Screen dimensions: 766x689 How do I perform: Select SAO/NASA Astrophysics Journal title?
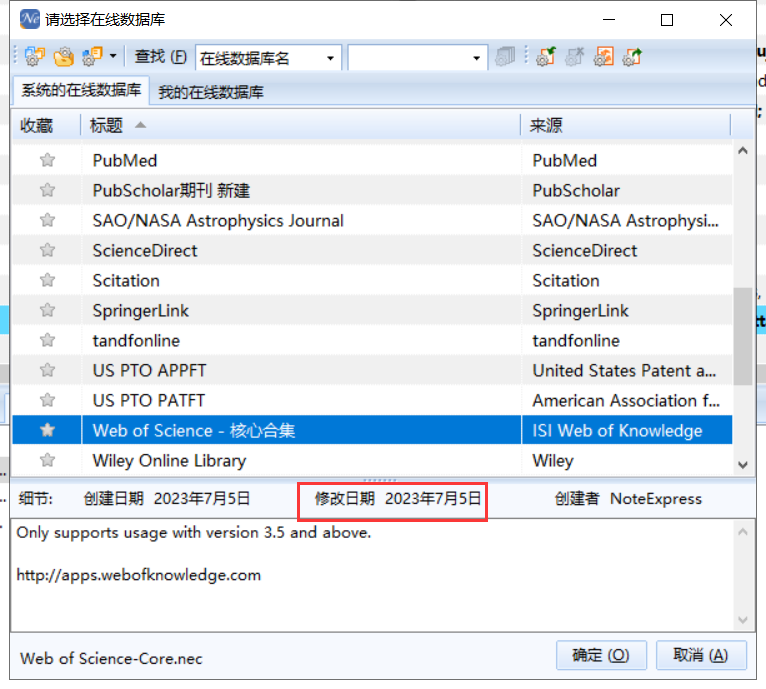tap(218, 220)
